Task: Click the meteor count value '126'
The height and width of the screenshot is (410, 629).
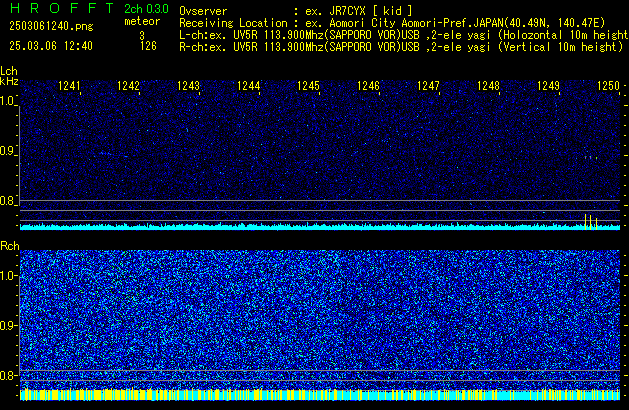Action: 148,46
